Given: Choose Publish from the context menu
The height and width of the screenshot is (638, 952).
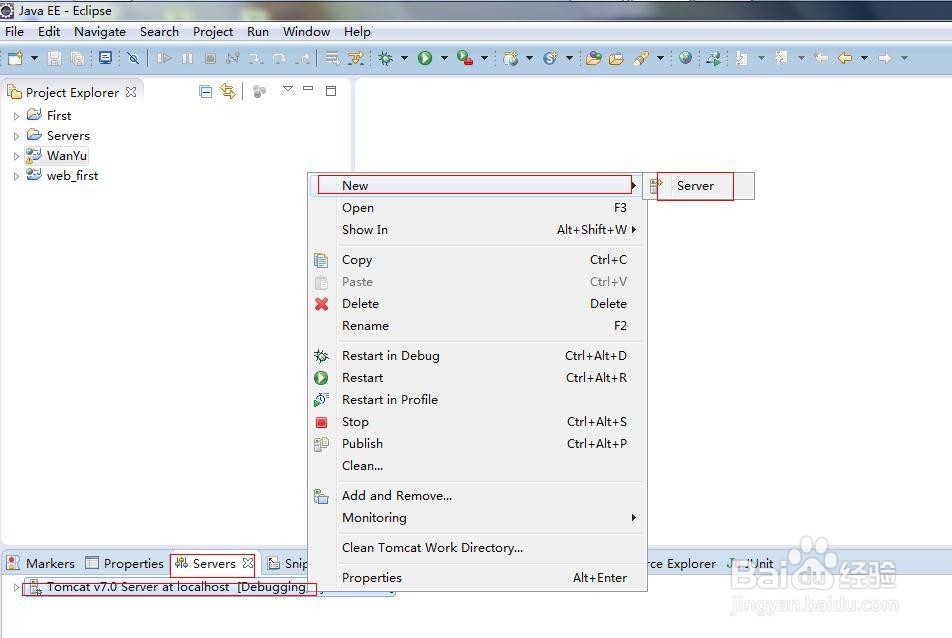Looking at the screenshot, I should (x=477, y=444).
